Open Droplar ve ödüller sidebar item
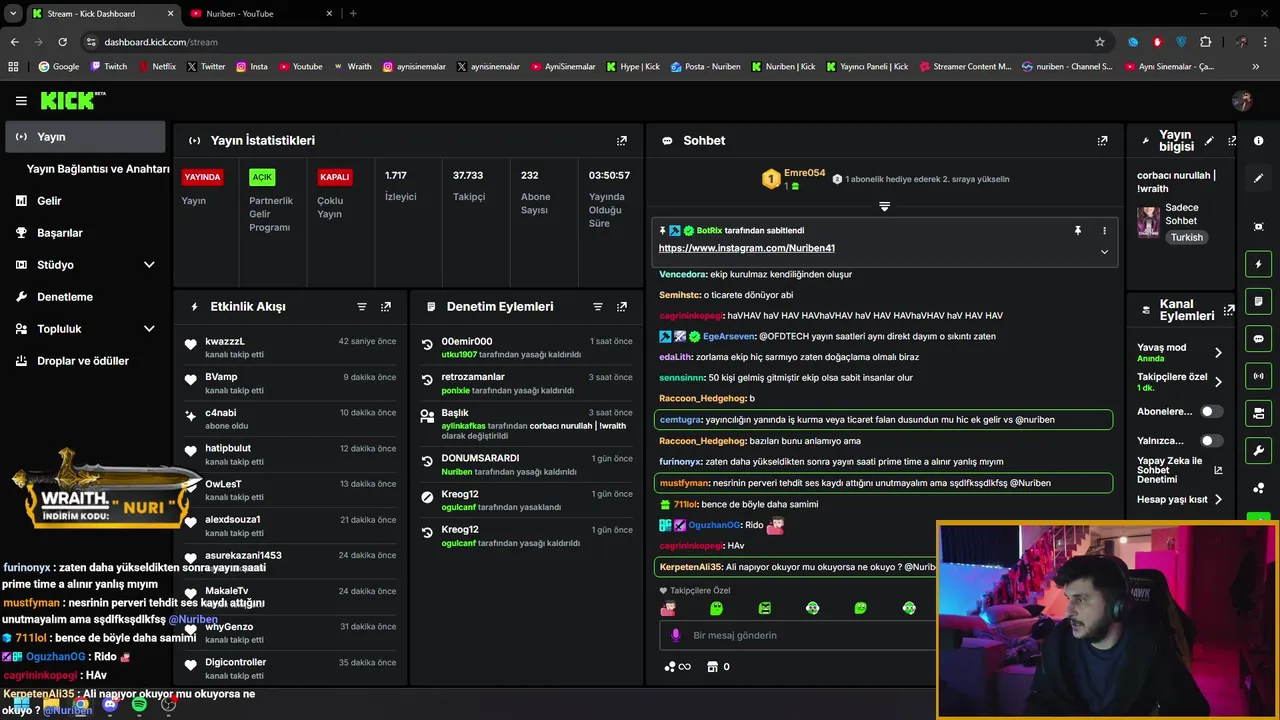 [82, 361]
